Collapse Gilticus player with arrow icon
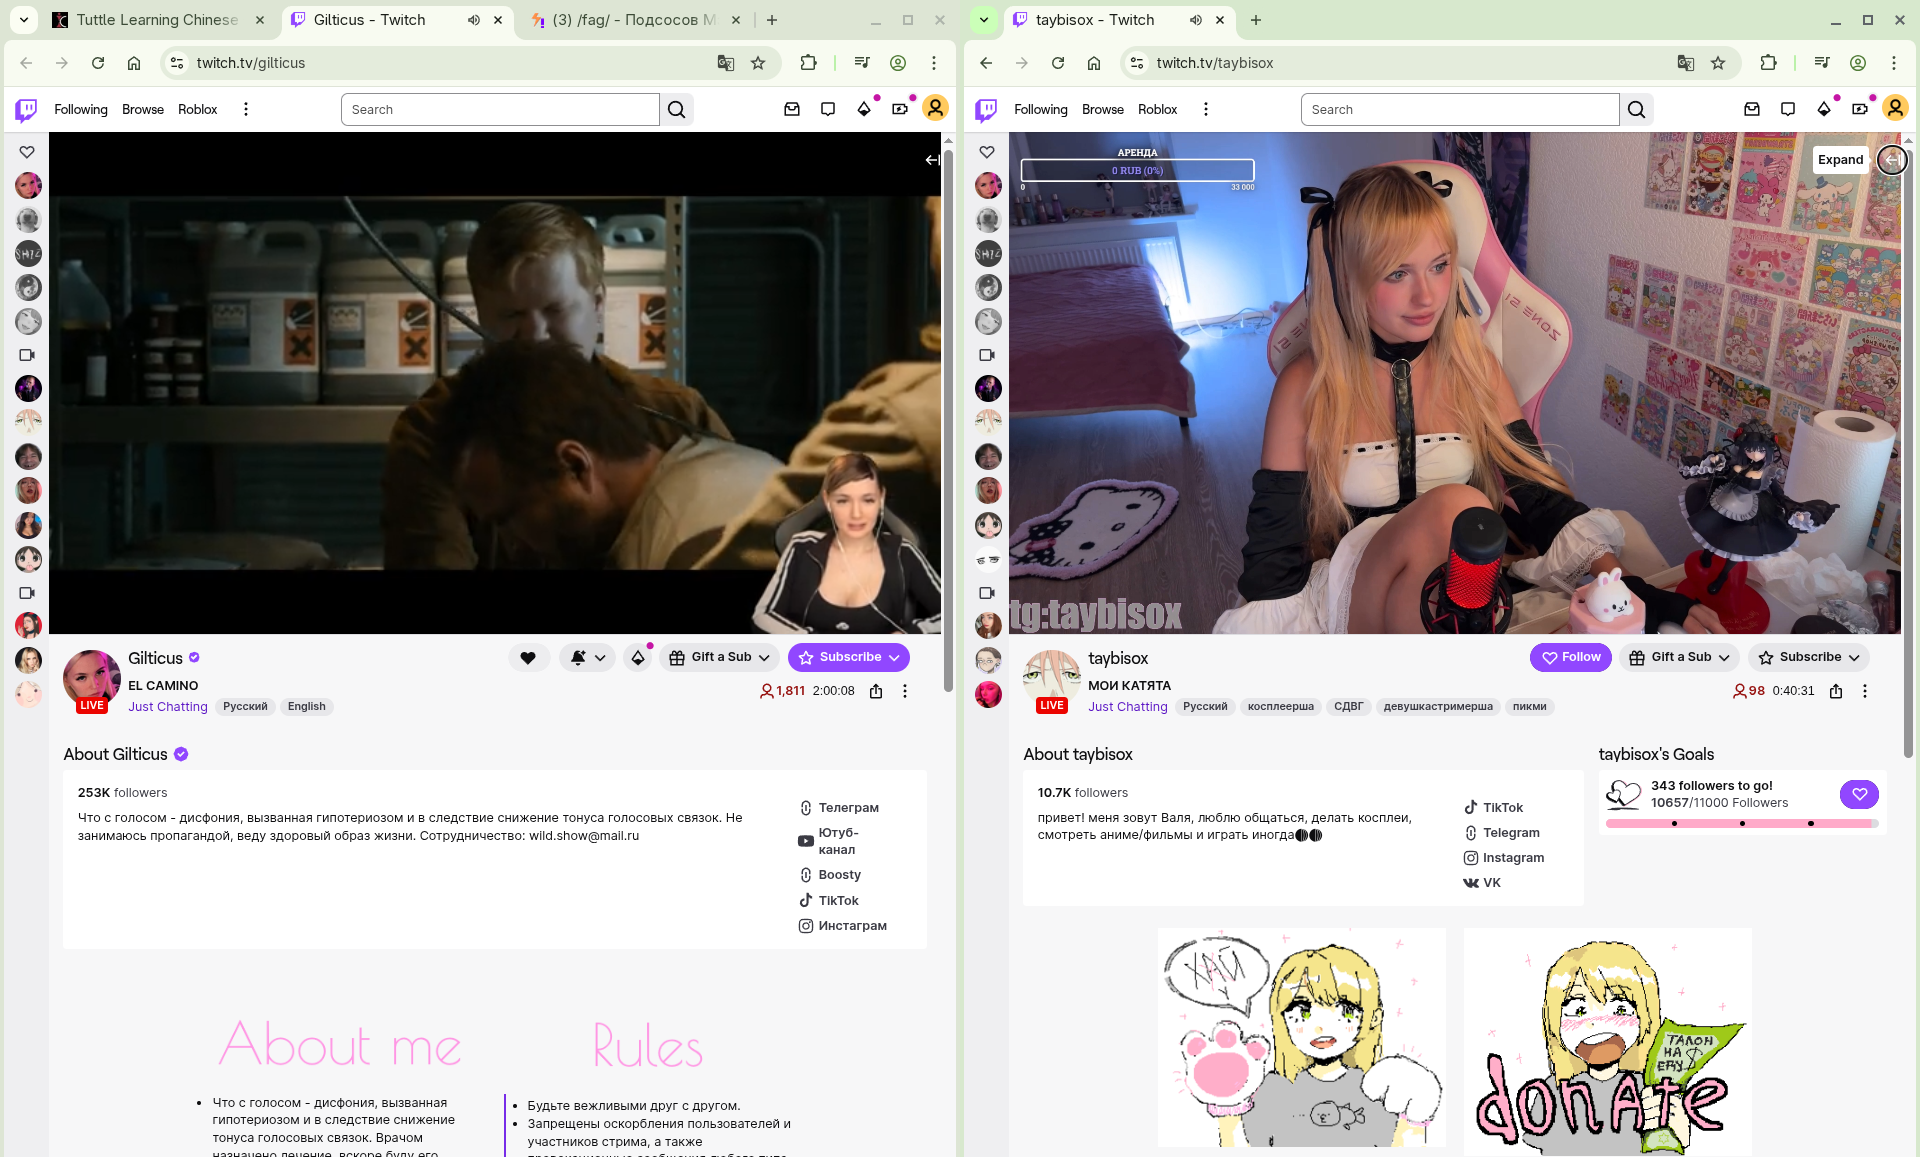The width and height of the screenshot is (1920, 1157). [x=932, y=160]
